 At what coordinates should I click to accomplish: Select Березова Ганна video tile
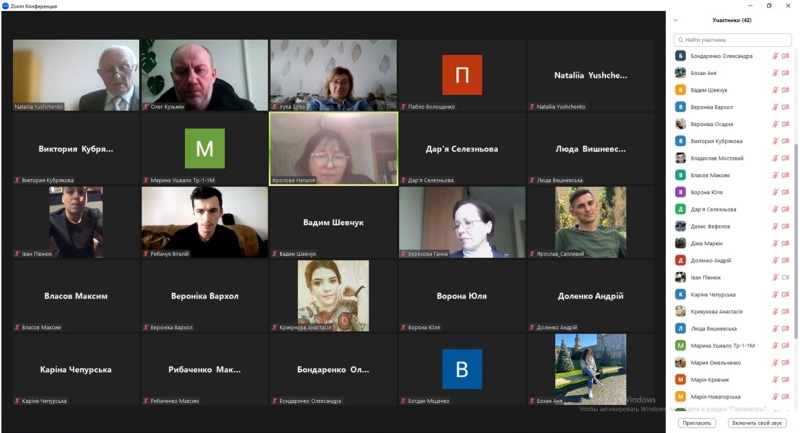[462, 222]
